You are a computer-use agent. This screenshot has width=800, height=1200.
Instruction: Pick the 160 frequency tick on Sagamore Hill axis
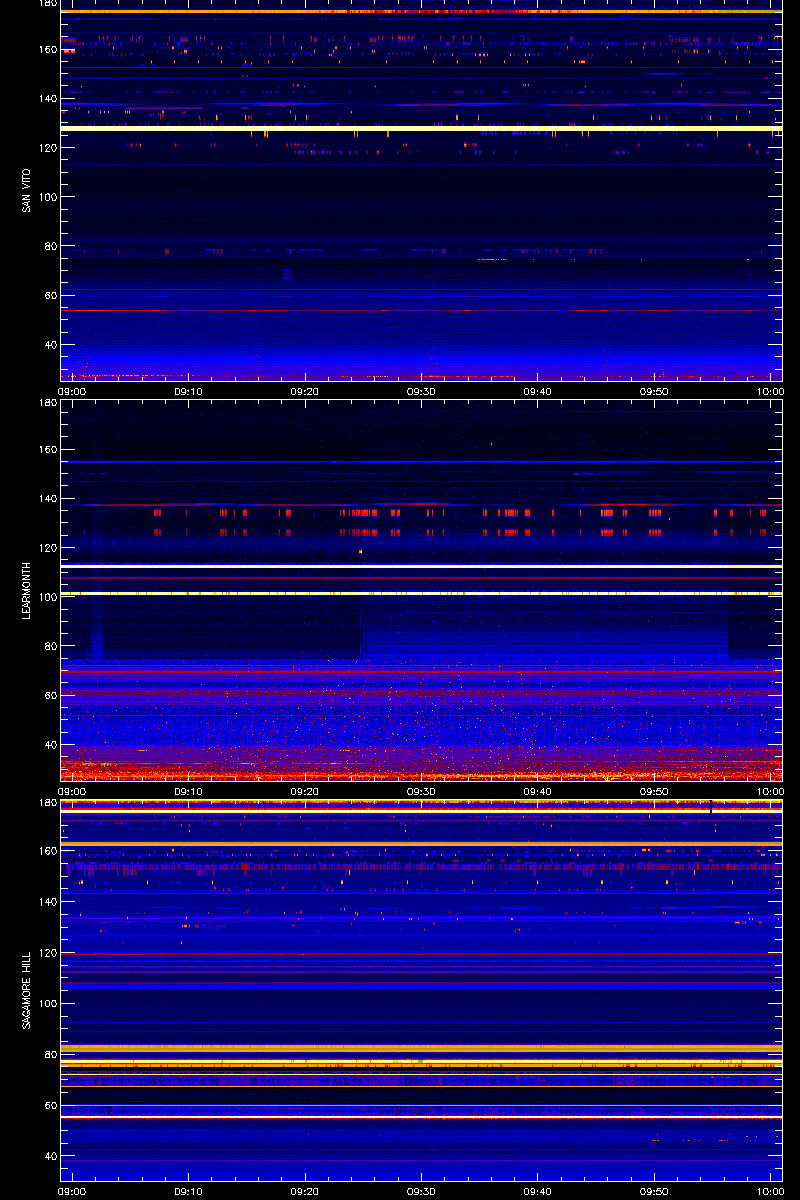click(x=46, y=852)
